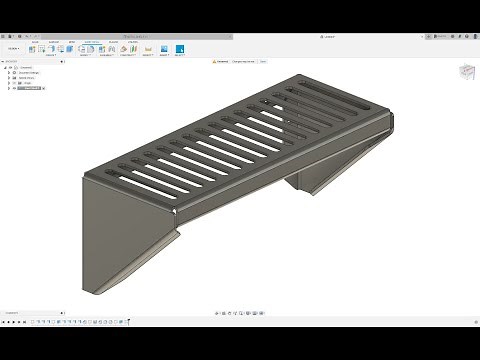Screen dimensions: 480x360
Task: Open the timeline settings gear
Action: coord(476,322)
